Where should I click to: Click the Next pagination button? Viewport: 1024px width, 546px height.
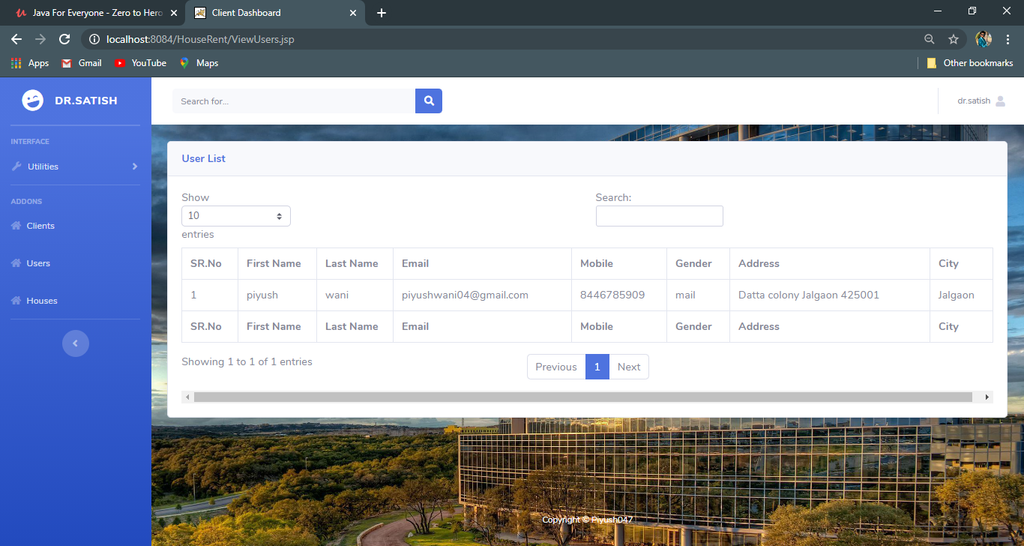point(629,367)
